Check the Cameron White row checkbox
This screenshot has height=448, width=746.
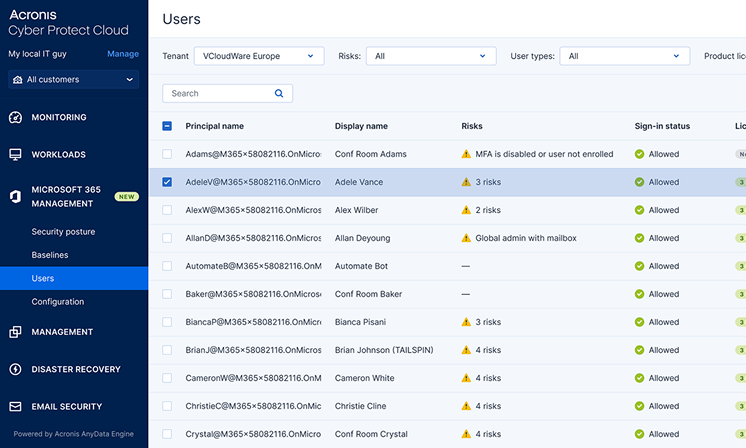[167, 378]
